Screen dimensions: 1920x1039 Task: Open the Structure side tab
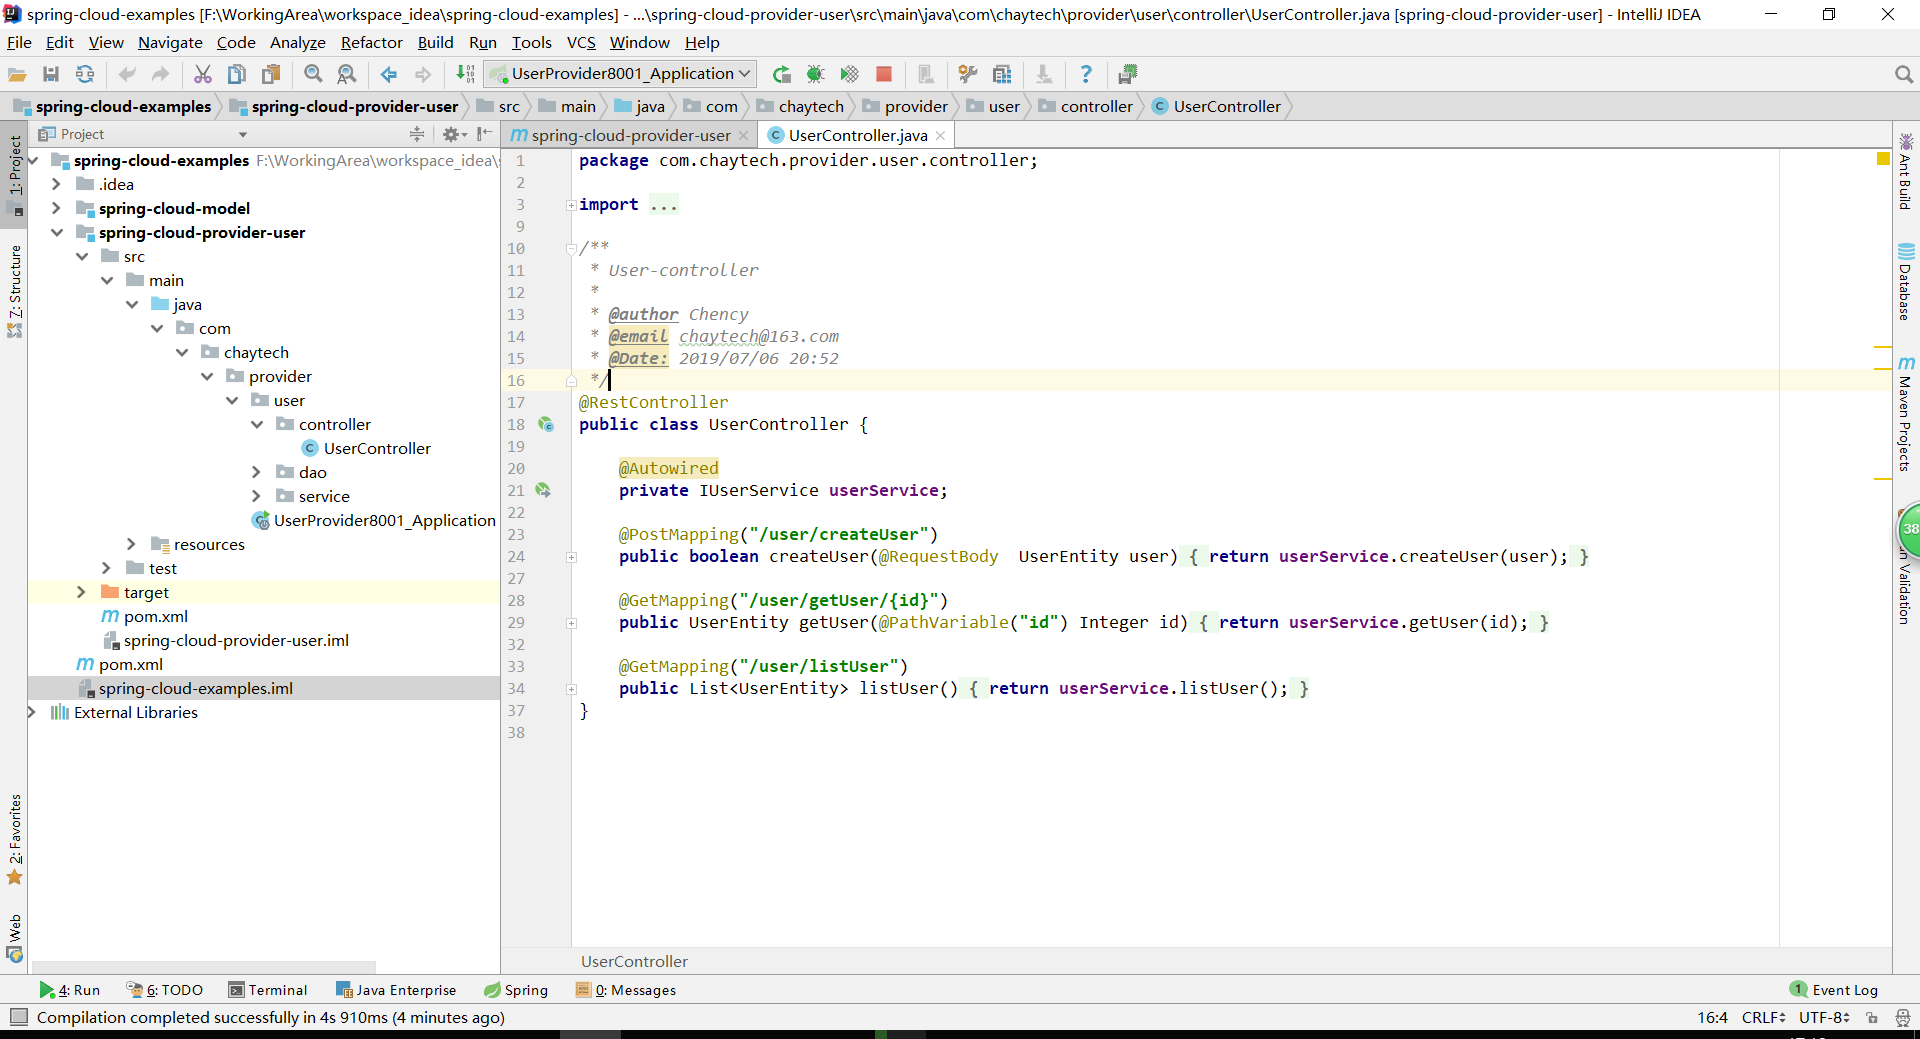click(x=14, y=291)
